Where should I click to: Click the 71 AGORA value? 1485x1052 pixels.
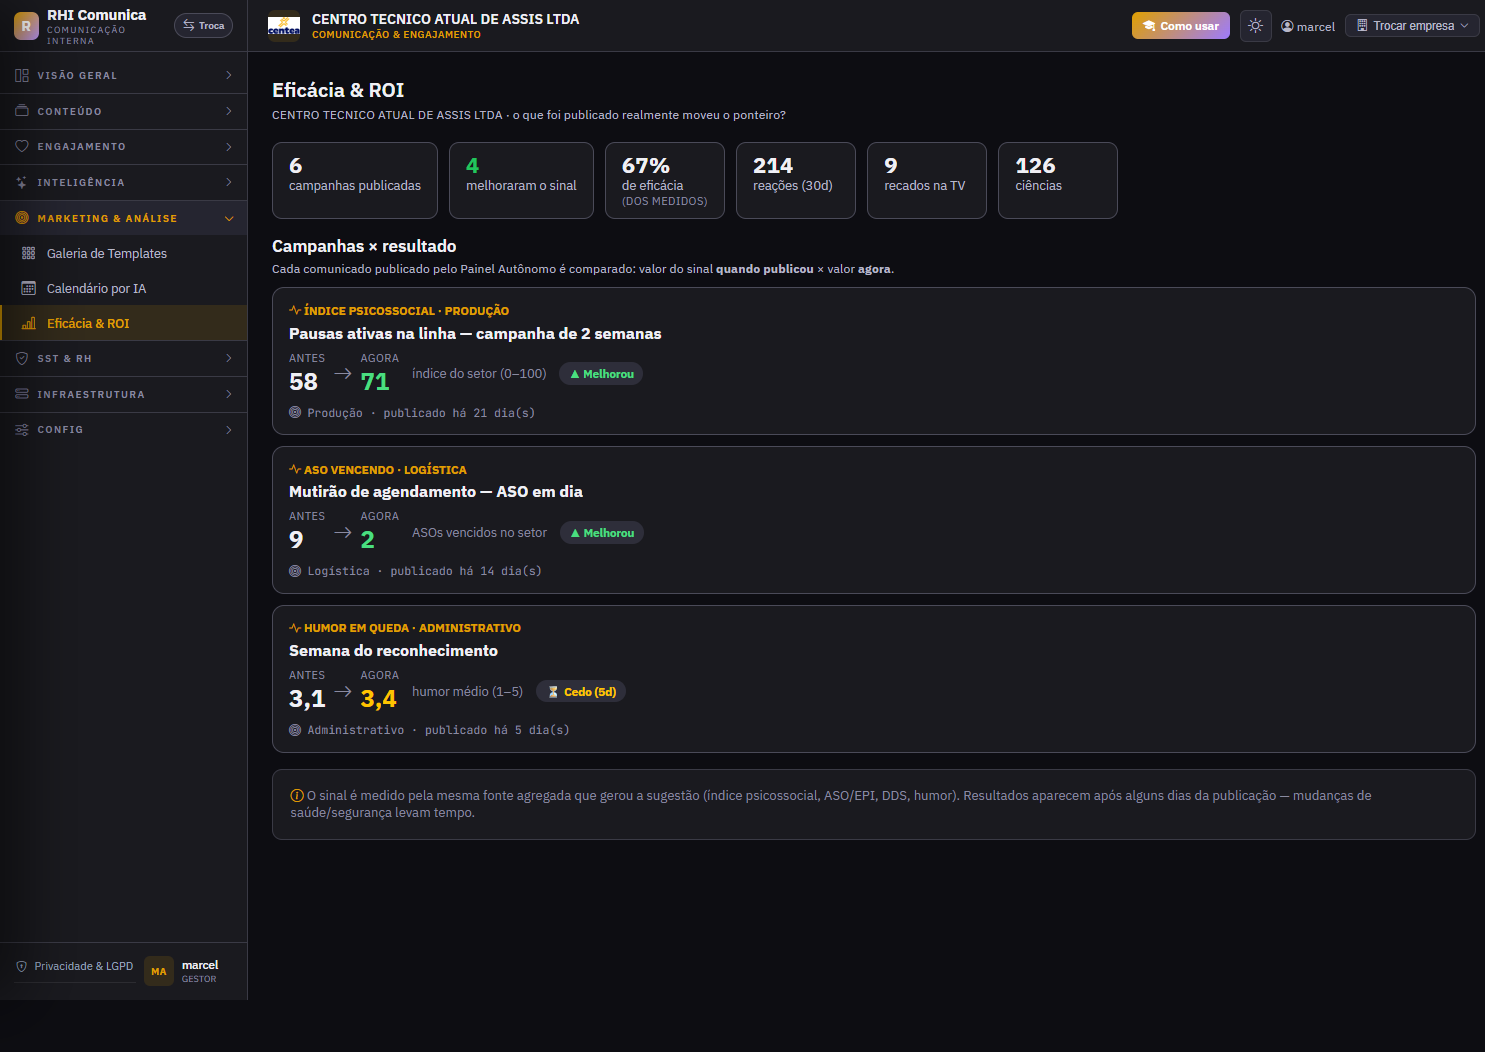point(375,382)
